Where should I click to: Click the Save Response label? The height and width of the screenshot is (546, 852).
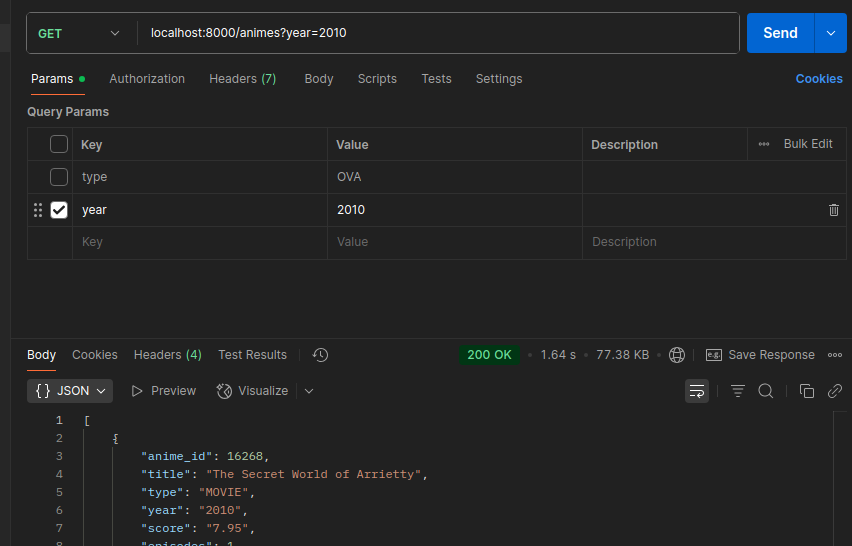pos(771,355)
